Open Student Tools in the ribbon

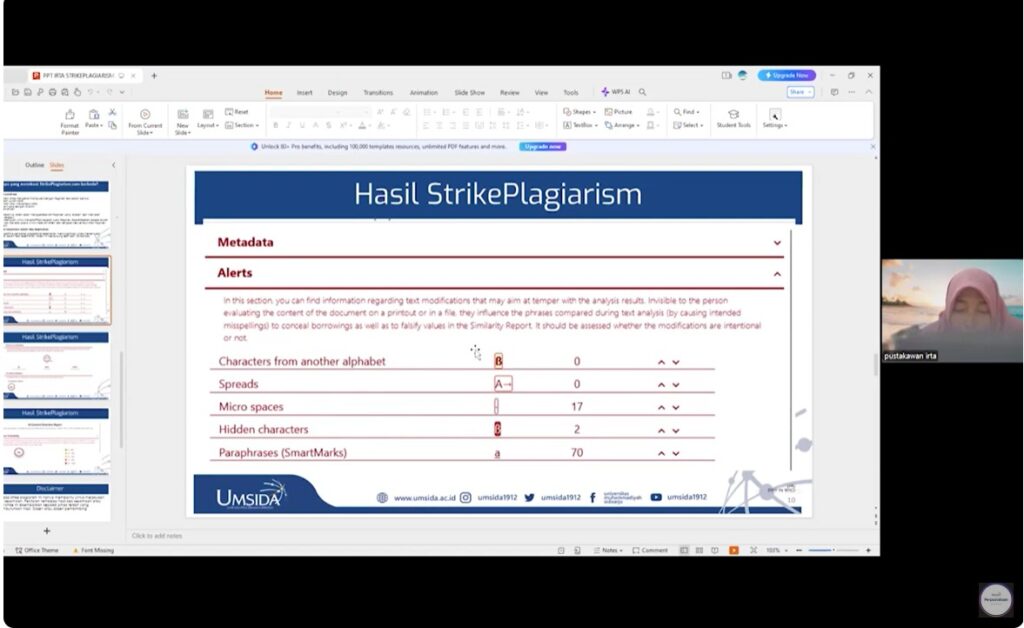733,118
